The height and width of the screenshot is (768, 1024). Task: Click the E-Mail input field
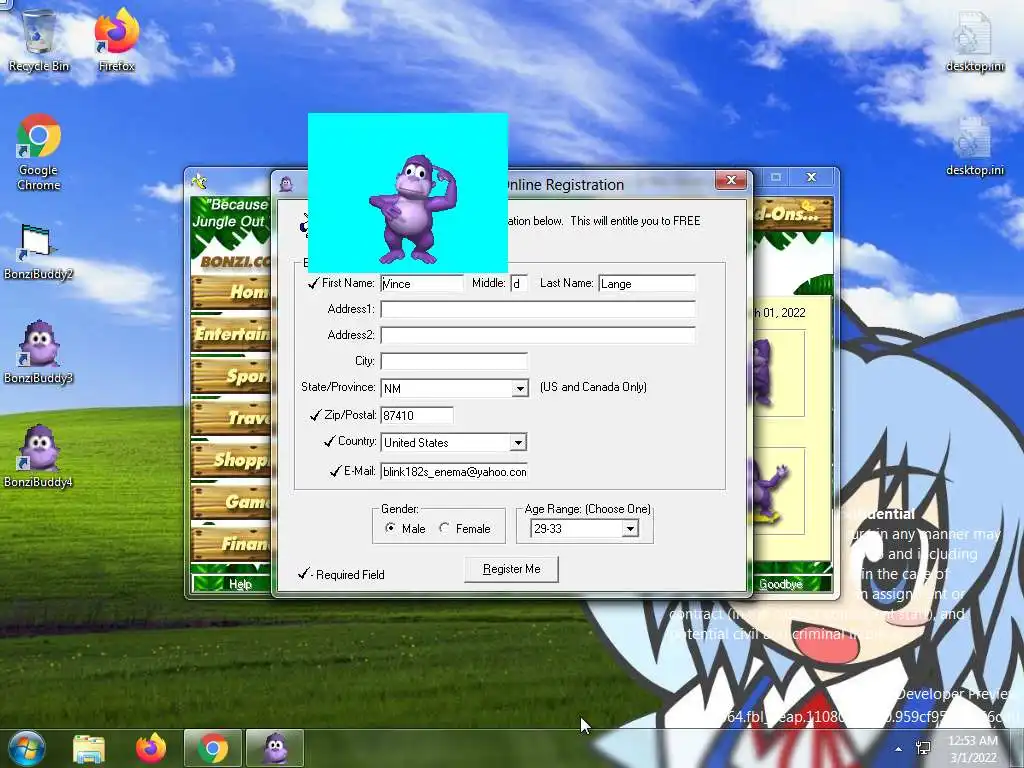click(454, 472)
